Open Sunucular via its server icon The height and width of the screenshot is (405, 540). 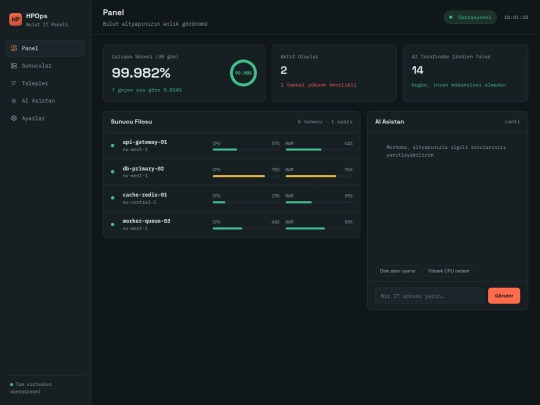[14, 66]
